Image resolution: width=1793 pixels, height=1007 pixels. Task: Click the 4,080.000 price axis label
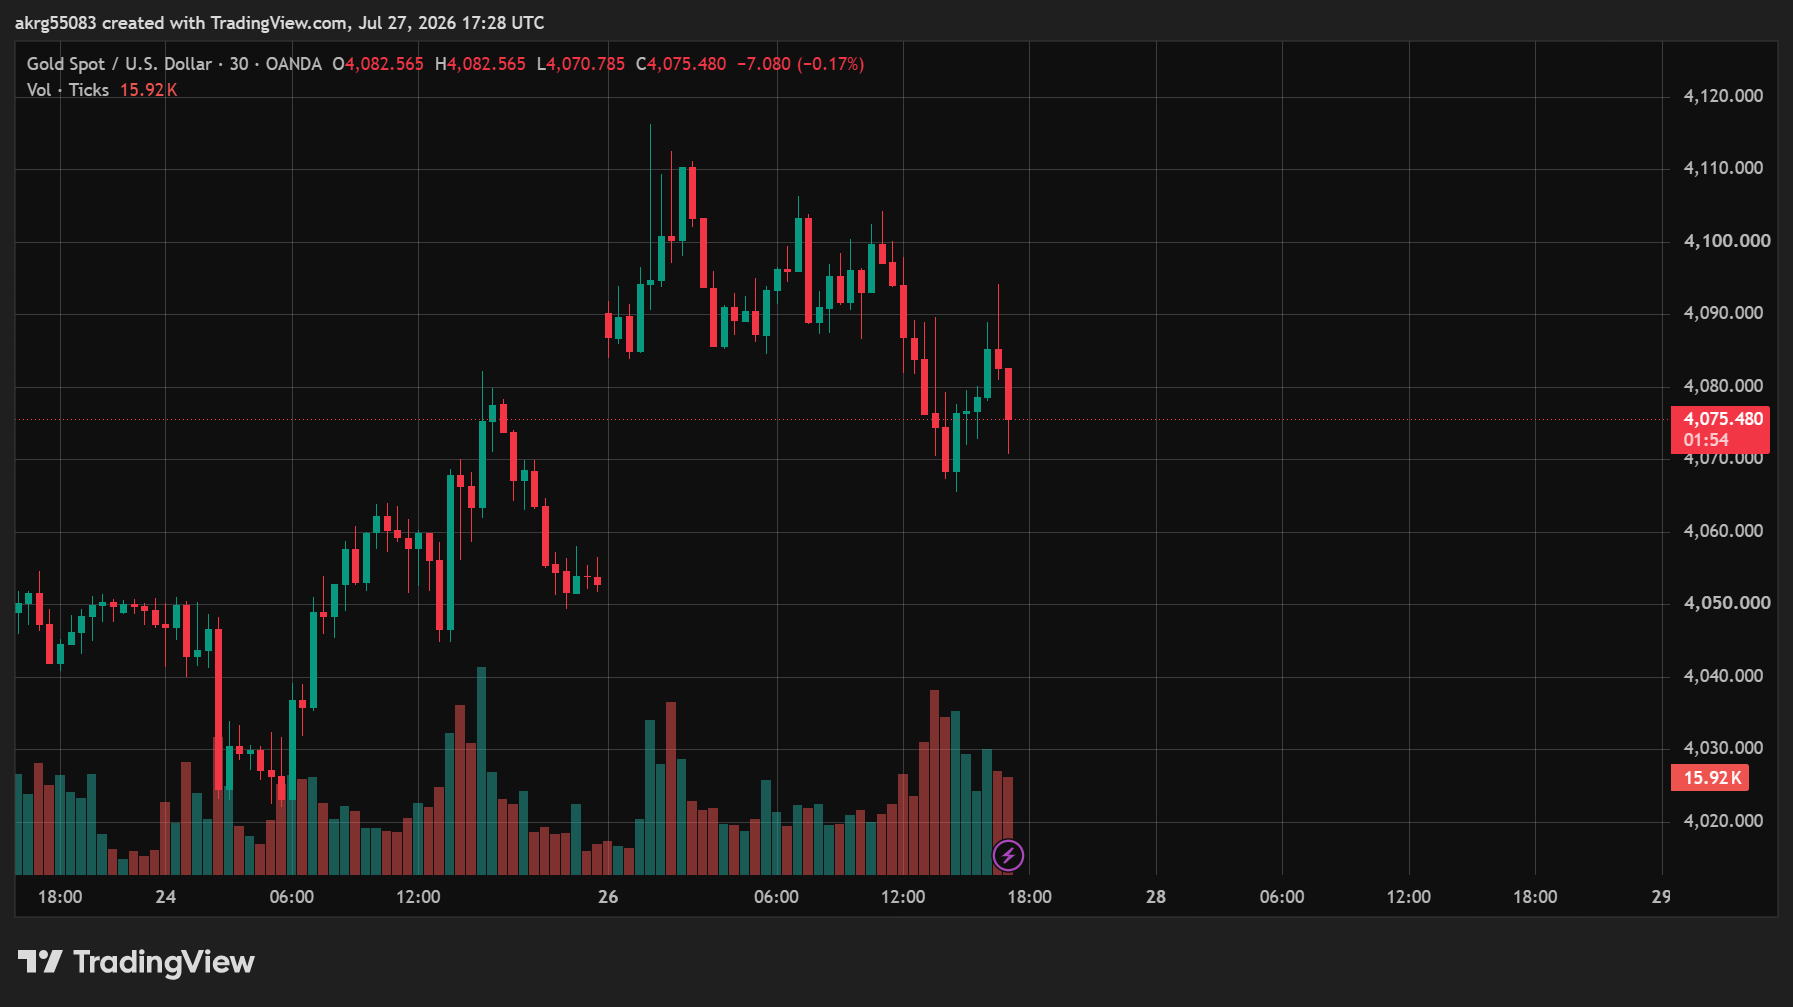click(1723, 386)
